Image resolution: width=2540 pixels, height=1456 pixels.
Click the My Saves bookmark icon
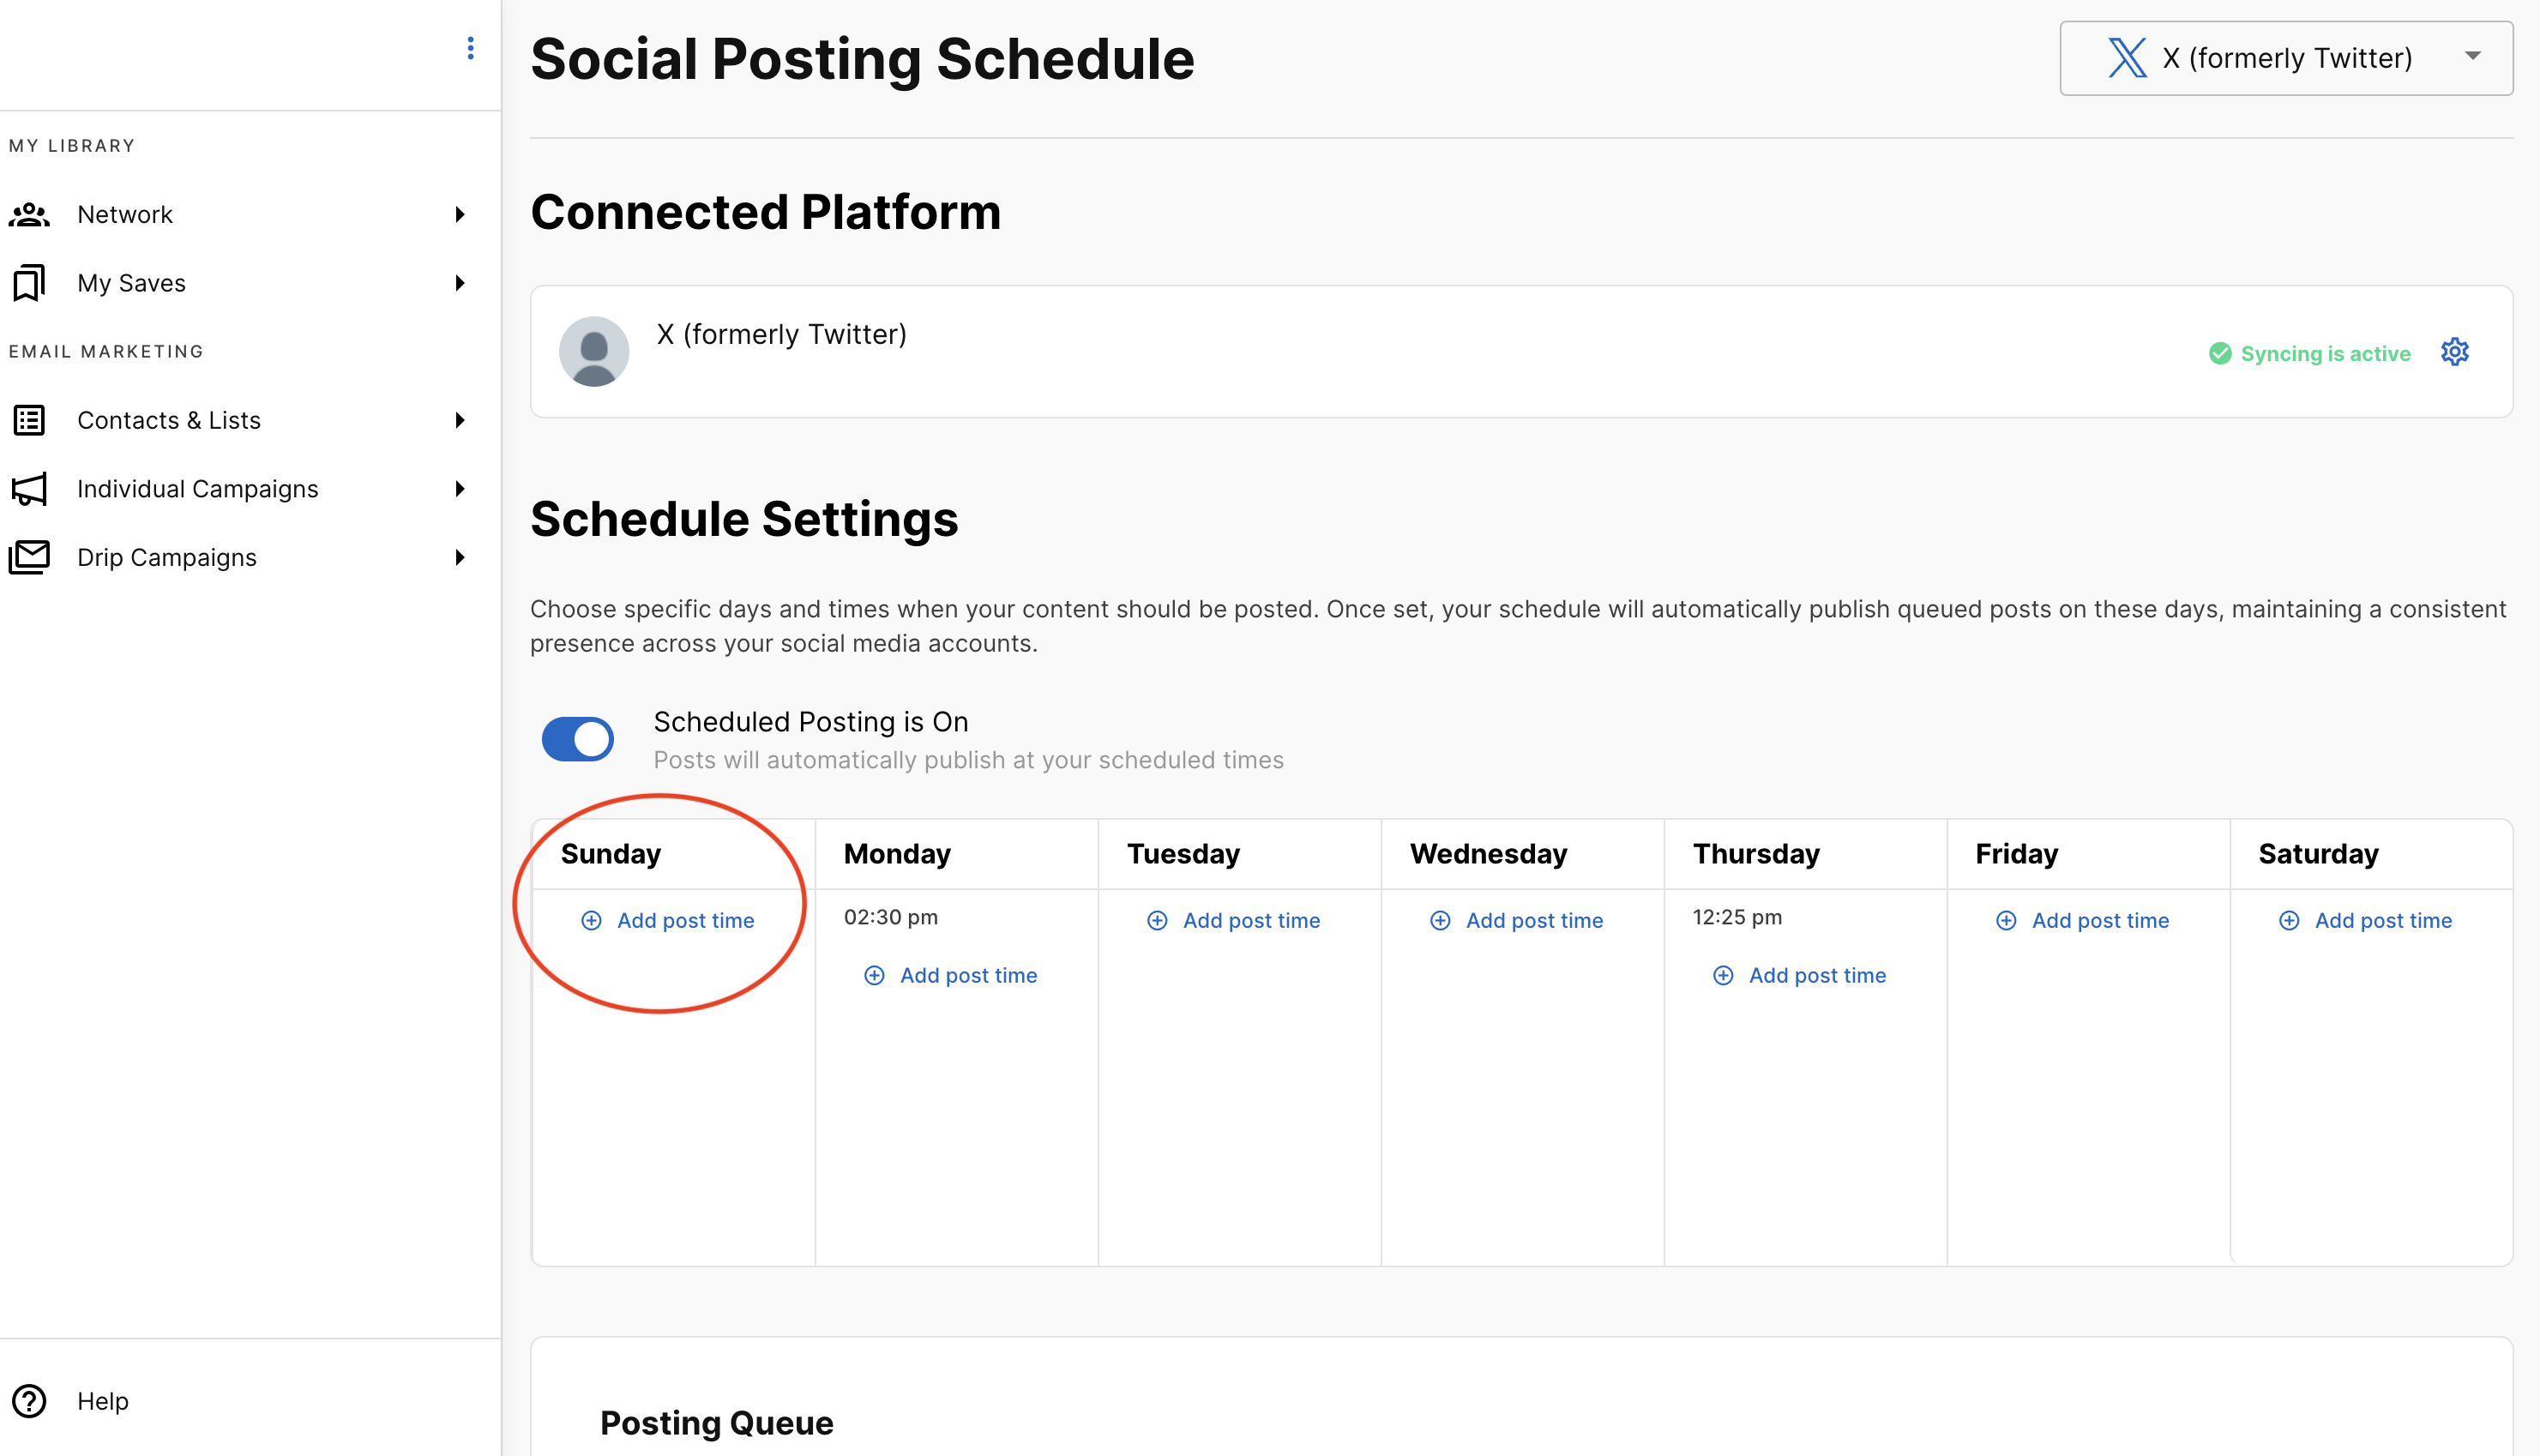(29, 283)
